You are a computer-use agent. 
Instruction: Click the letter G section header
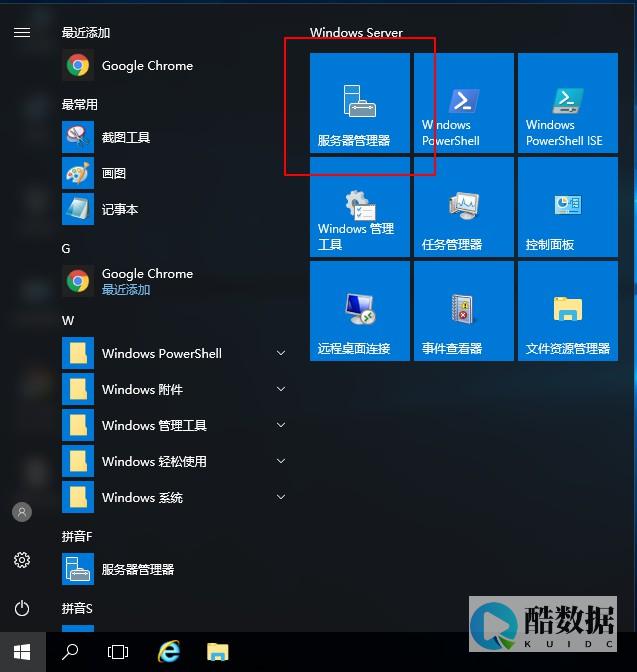[x=66, y=249]
